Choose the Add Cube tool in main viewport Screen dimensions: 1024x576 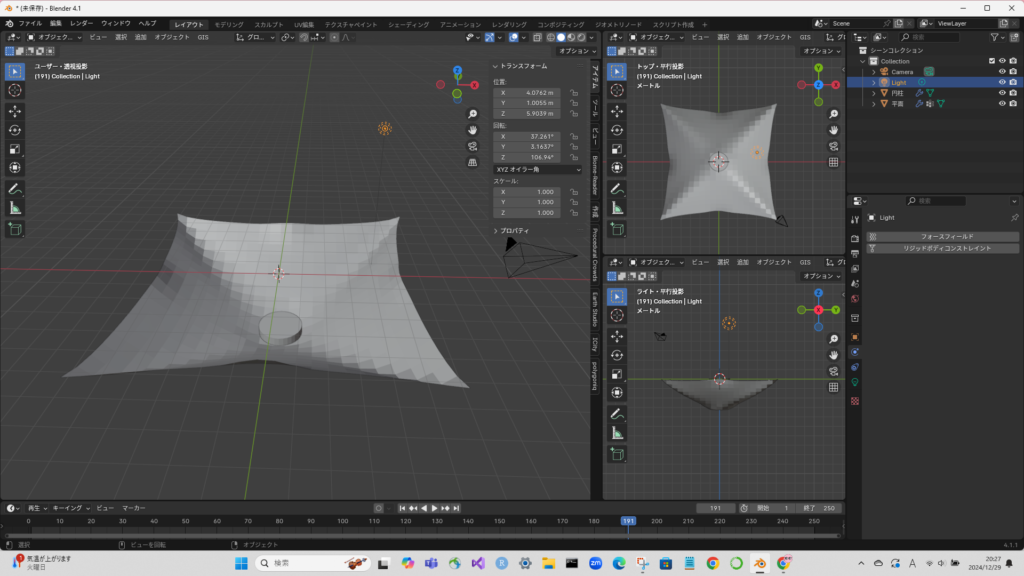tap(15, 229)
